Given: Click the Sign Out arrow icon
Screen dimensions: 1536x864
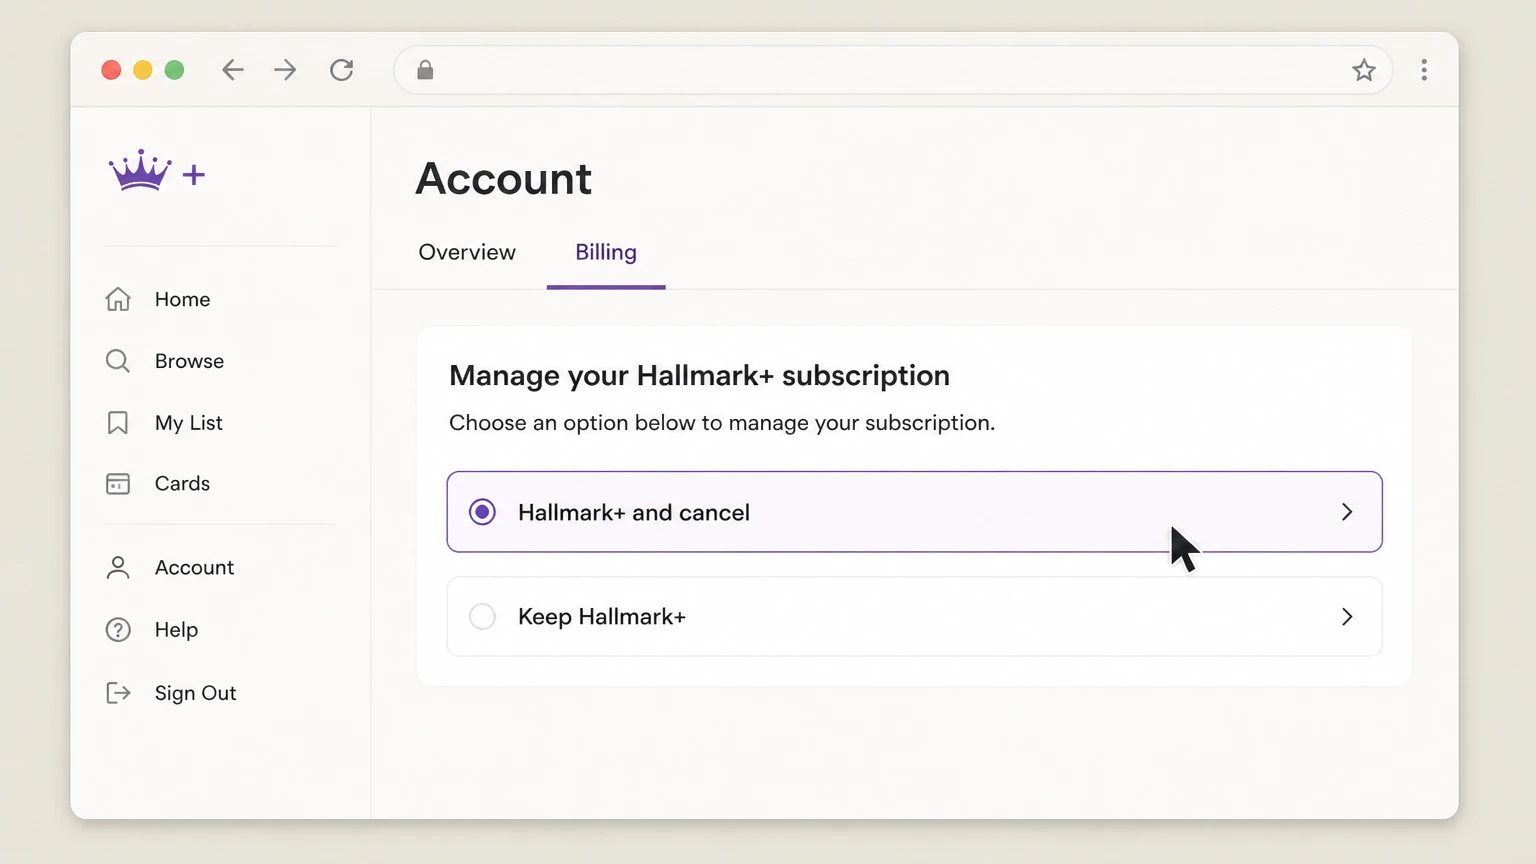Looking at the screenshot, I should click(x=118, y=693).
